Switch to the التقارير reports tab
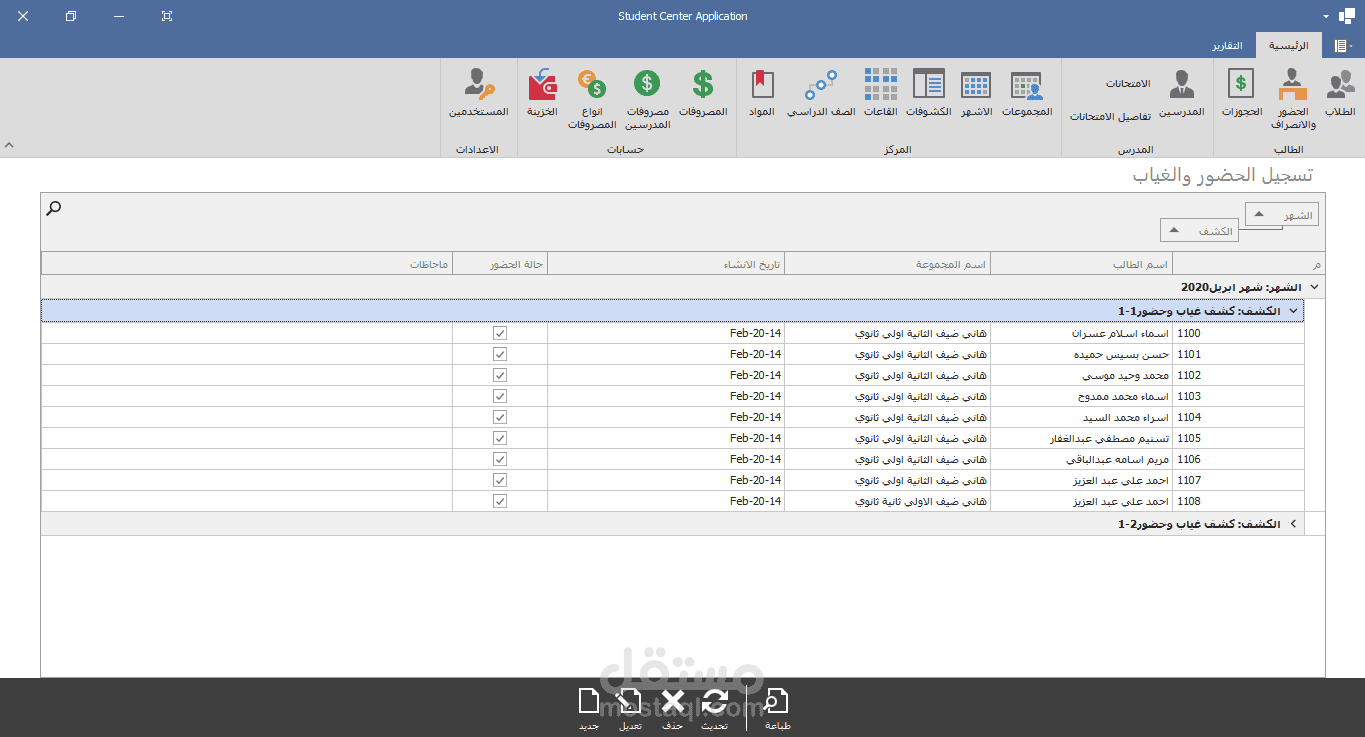This screenshot has height=737, width=1365. click(x=1228, y=46)
